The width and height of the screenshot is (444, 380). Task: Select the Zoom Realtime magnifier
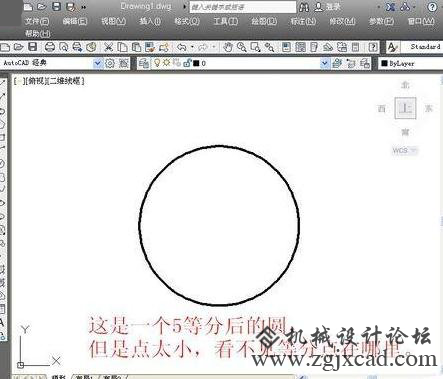click(242, 47)
